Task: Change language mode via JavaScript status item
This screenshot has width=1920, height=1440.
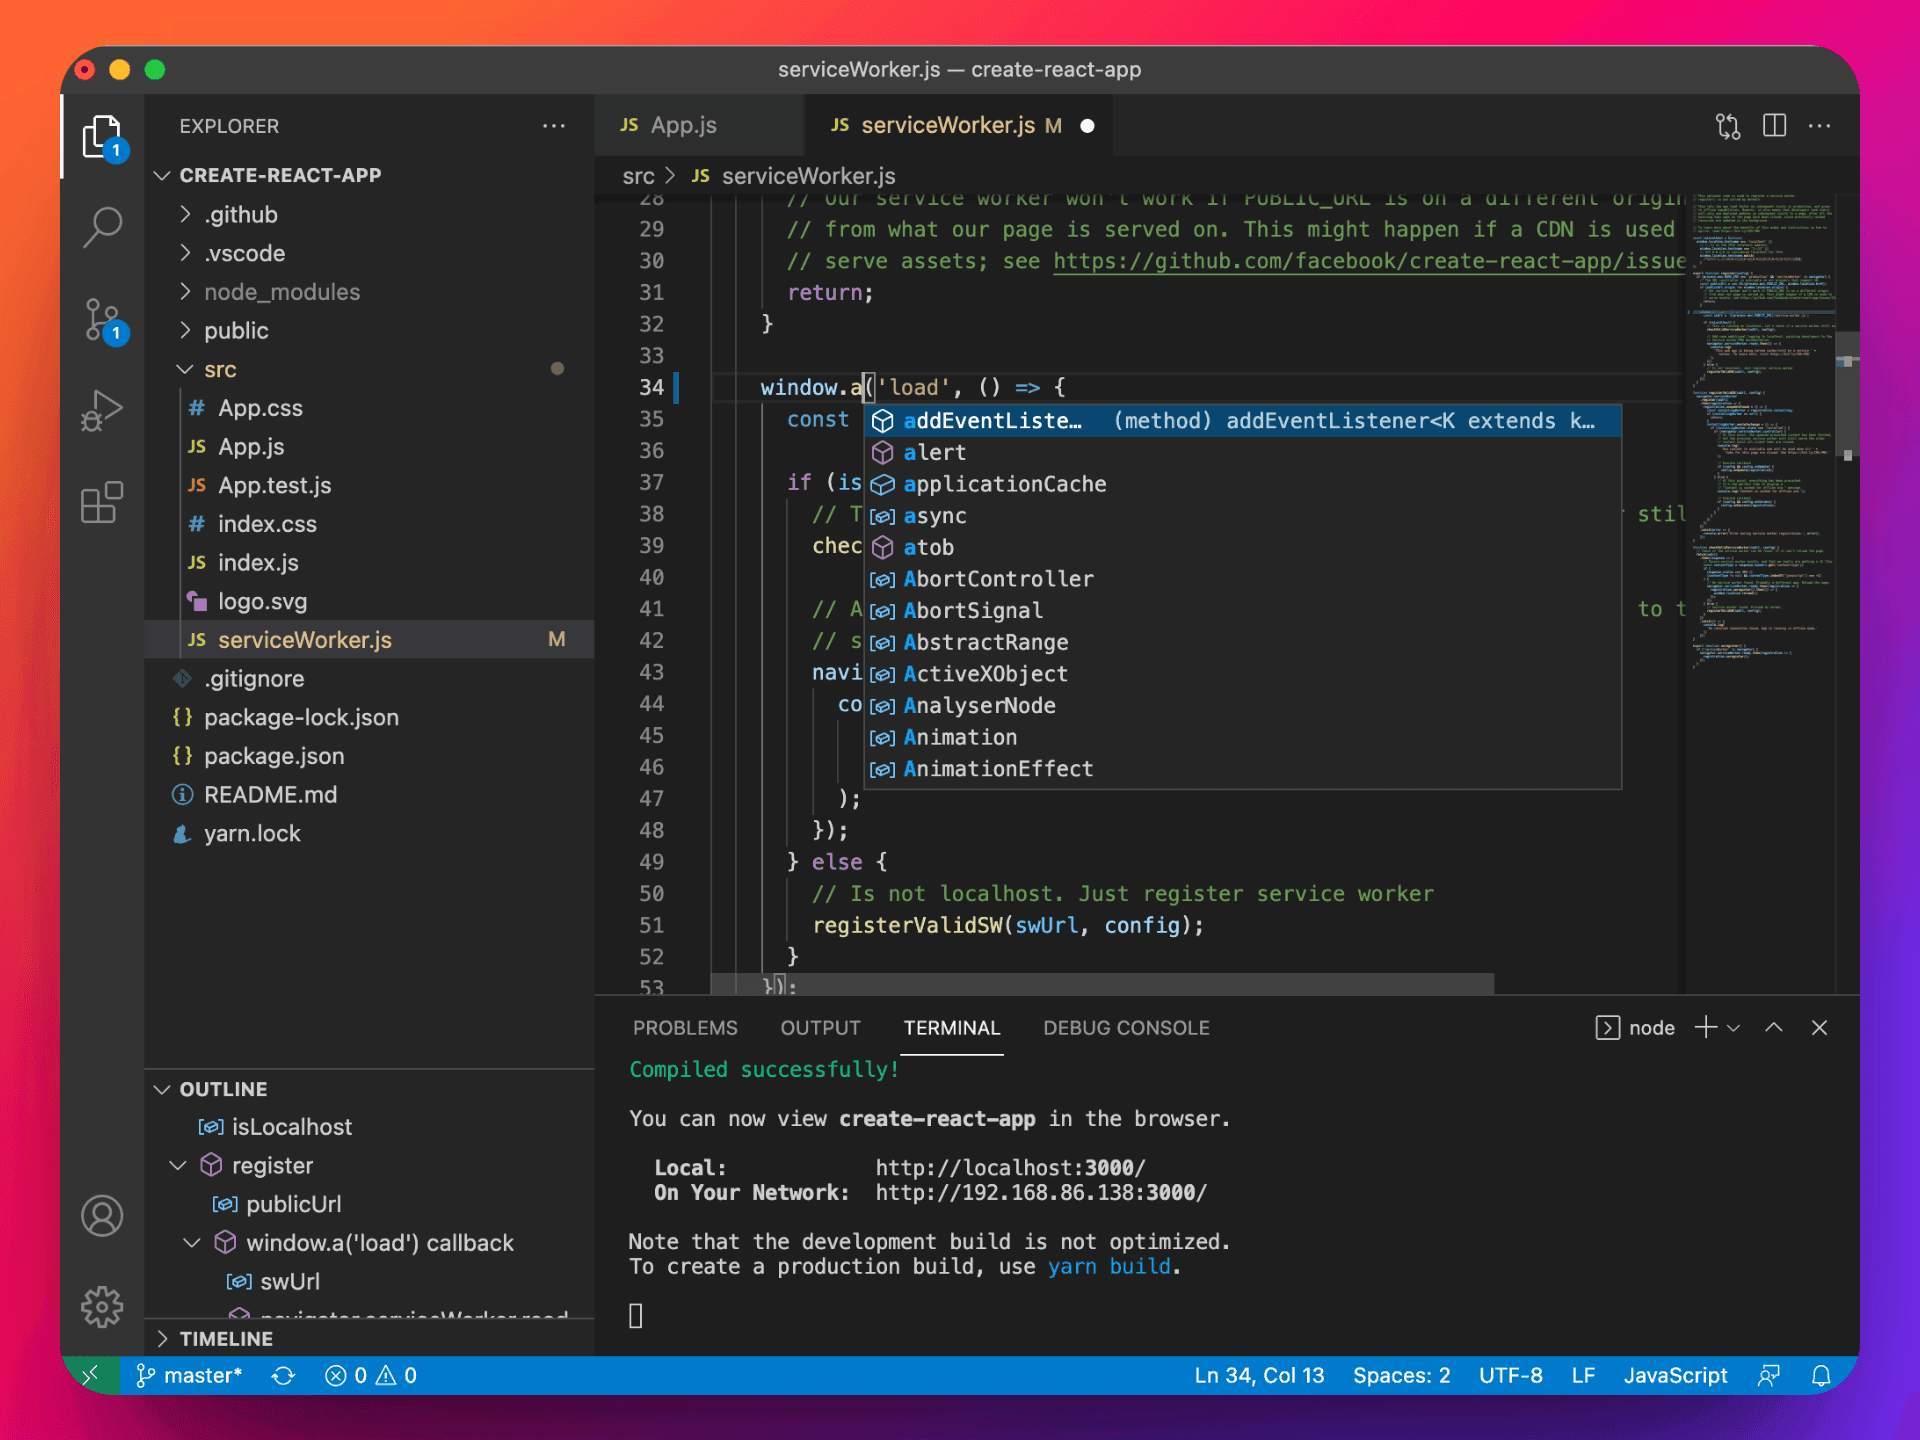Action: [1676, 1376]
